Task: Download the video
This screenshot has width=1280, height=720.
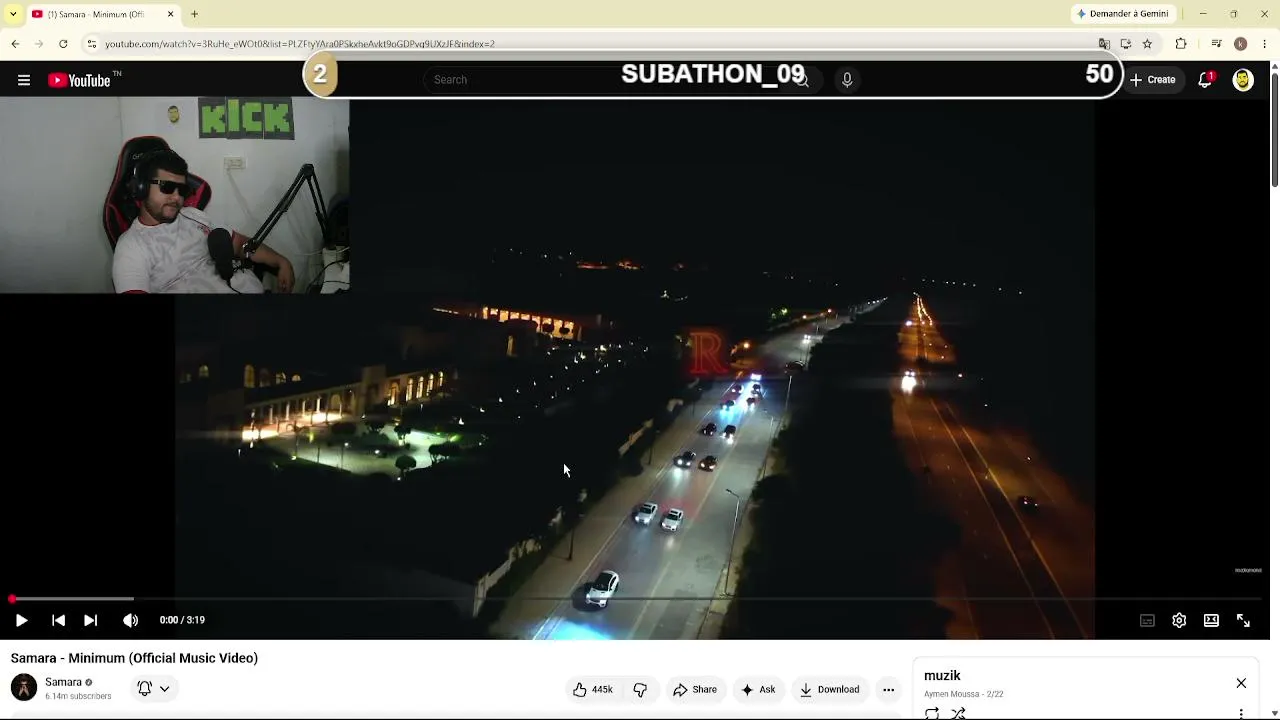Action: click(x=830, y=689)
